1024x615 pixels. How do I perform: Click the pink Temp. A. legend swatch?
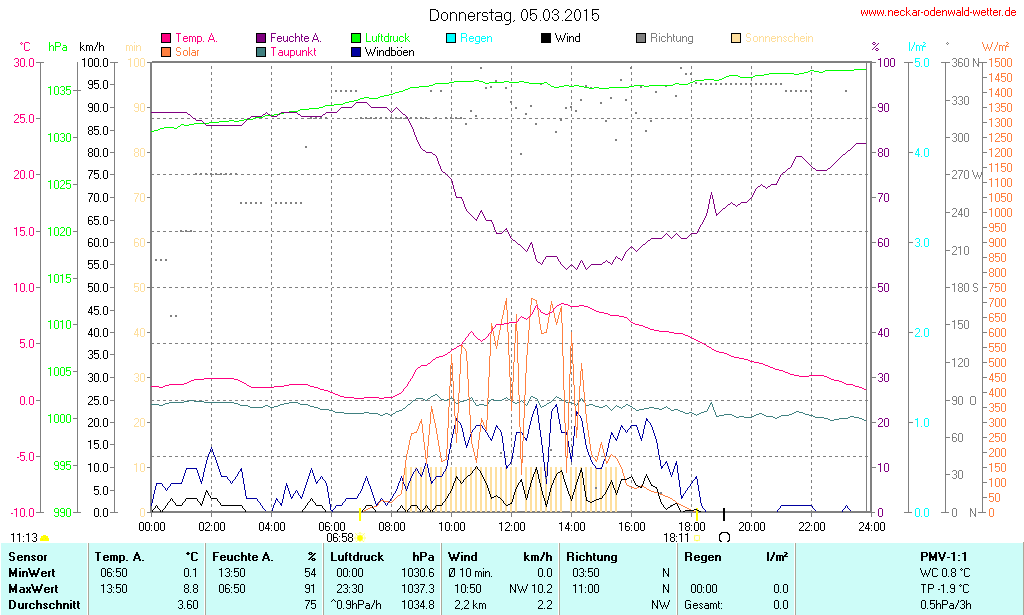pyautogui.click(x=165, y=38)
